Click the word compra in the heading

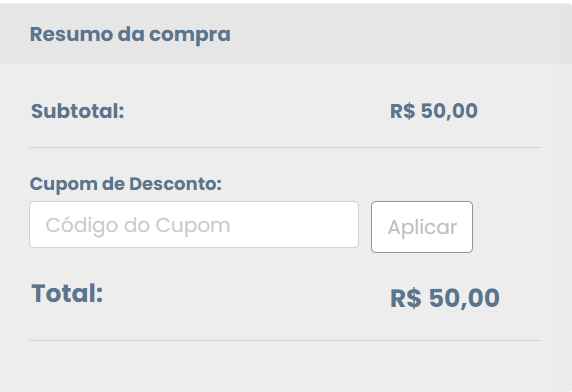tap(190, 36)
